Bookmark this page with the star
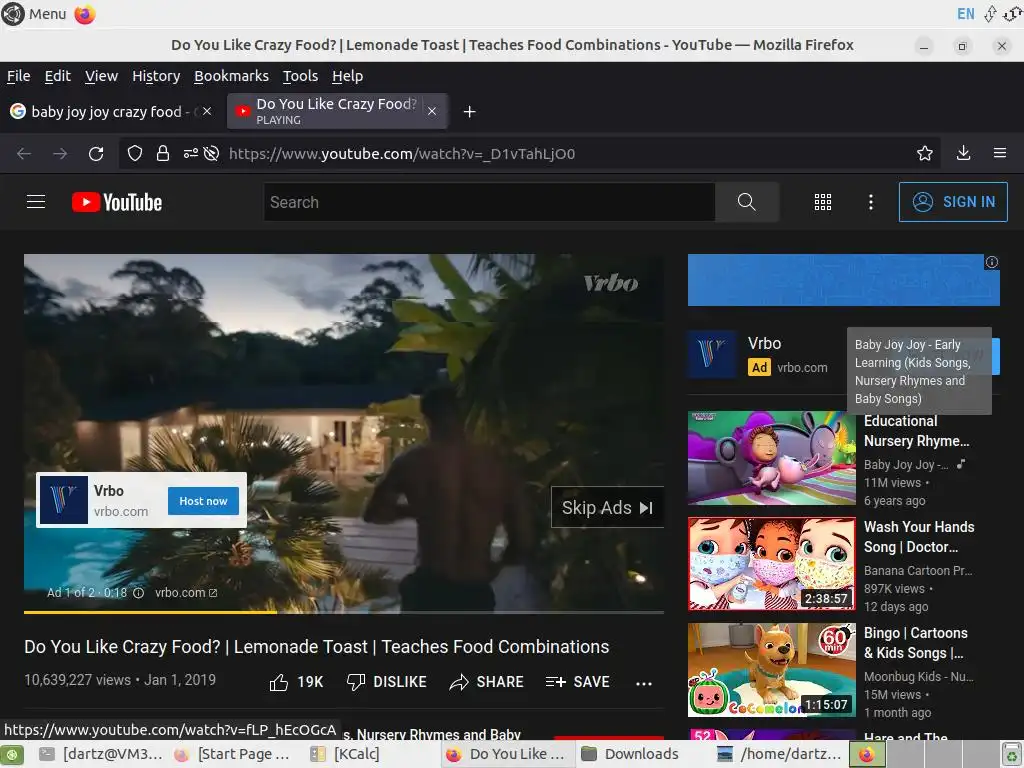The image size is (1024, 768). (925, 153)
